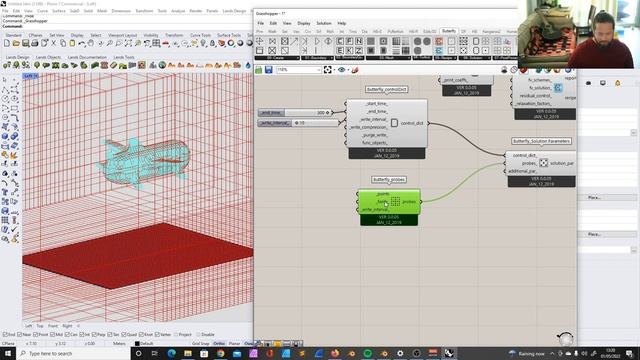The image size is (640, 360).
Task: Cut selection with scissors icon in Rhino
Action: [x=53, y=43]
